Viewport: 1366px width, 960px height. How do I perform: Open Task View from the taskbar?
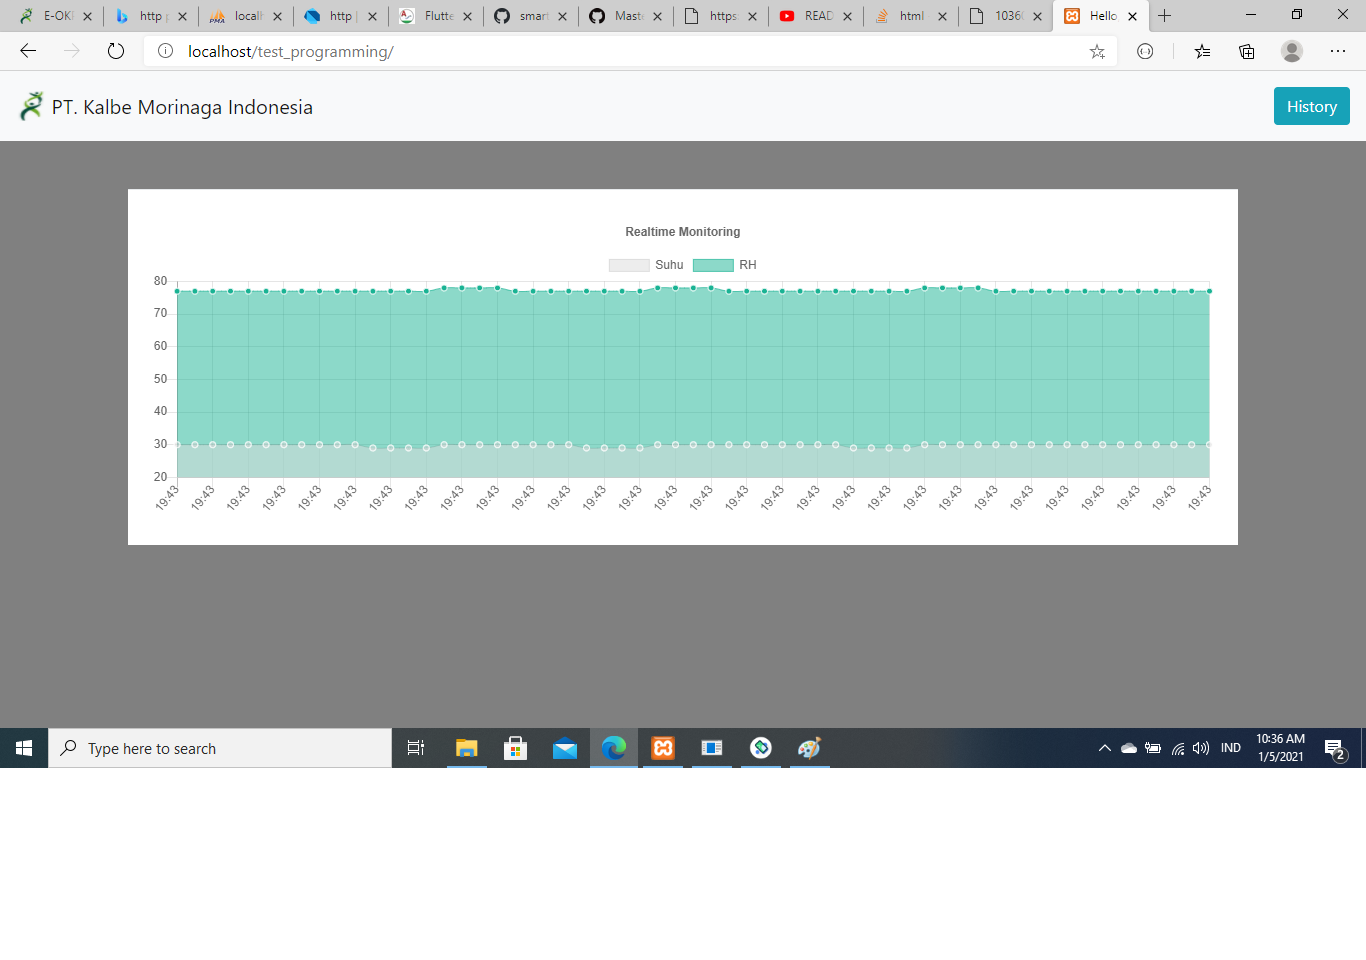point(416,747)
